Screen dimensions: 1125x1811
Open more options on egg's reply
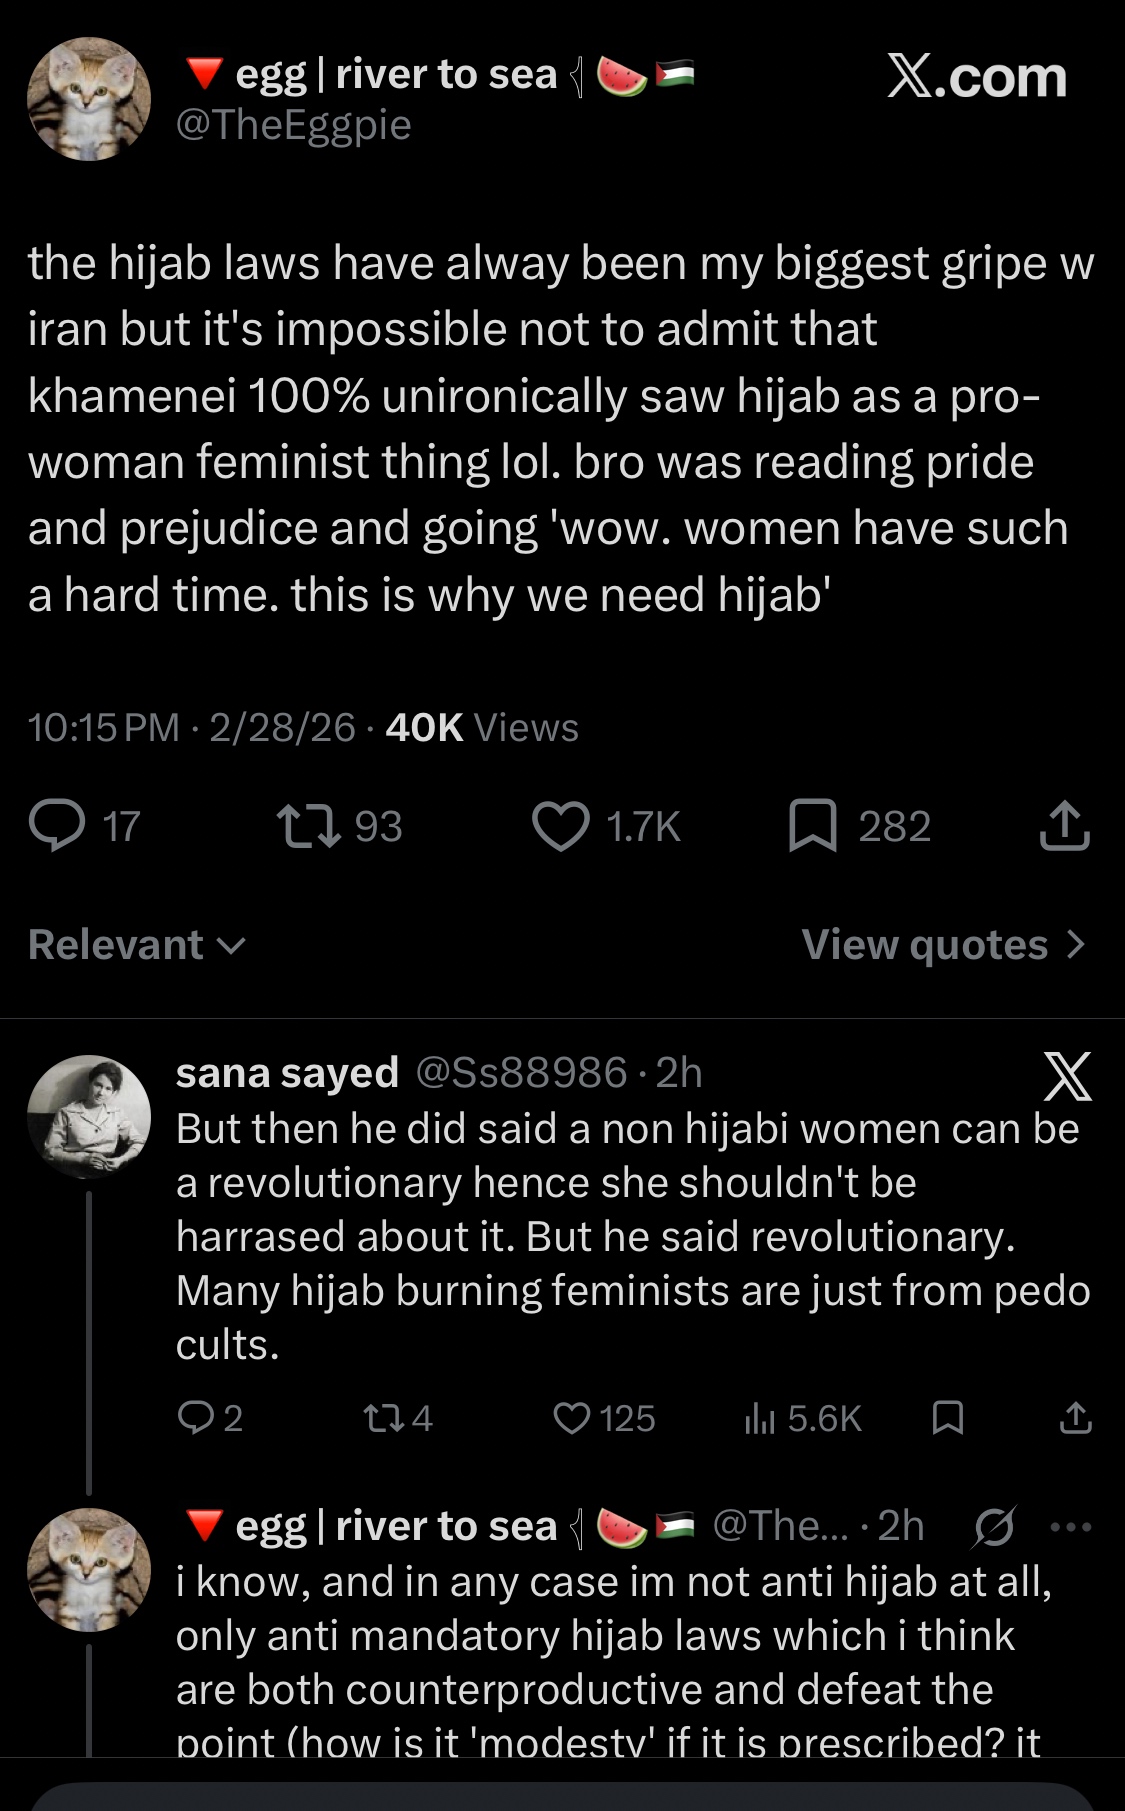point(1071,1527)
